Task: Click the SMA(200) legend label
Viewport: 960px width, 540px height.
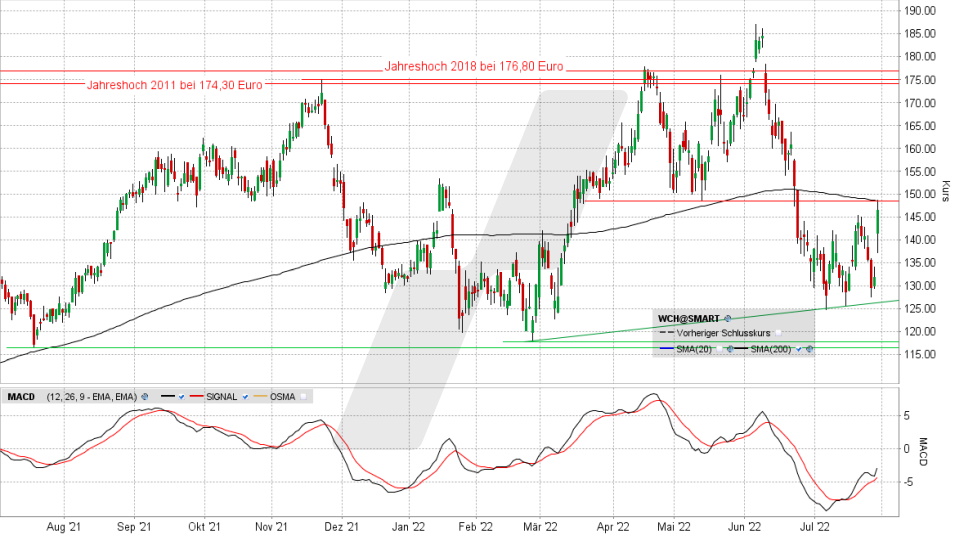Action: 771,349
